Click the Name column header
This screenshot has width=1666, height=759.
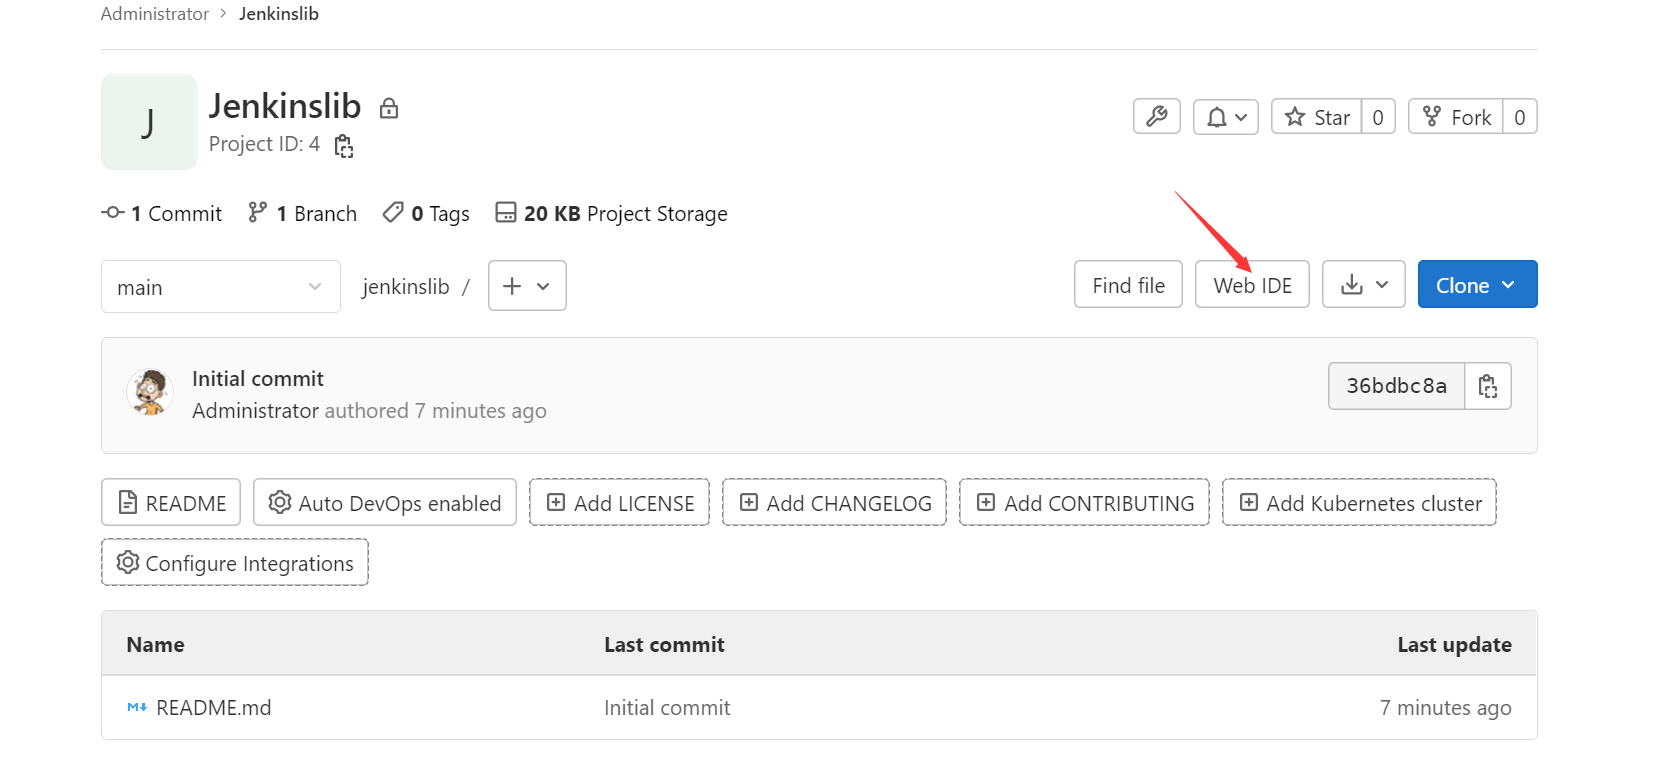(x=155, y=645)
